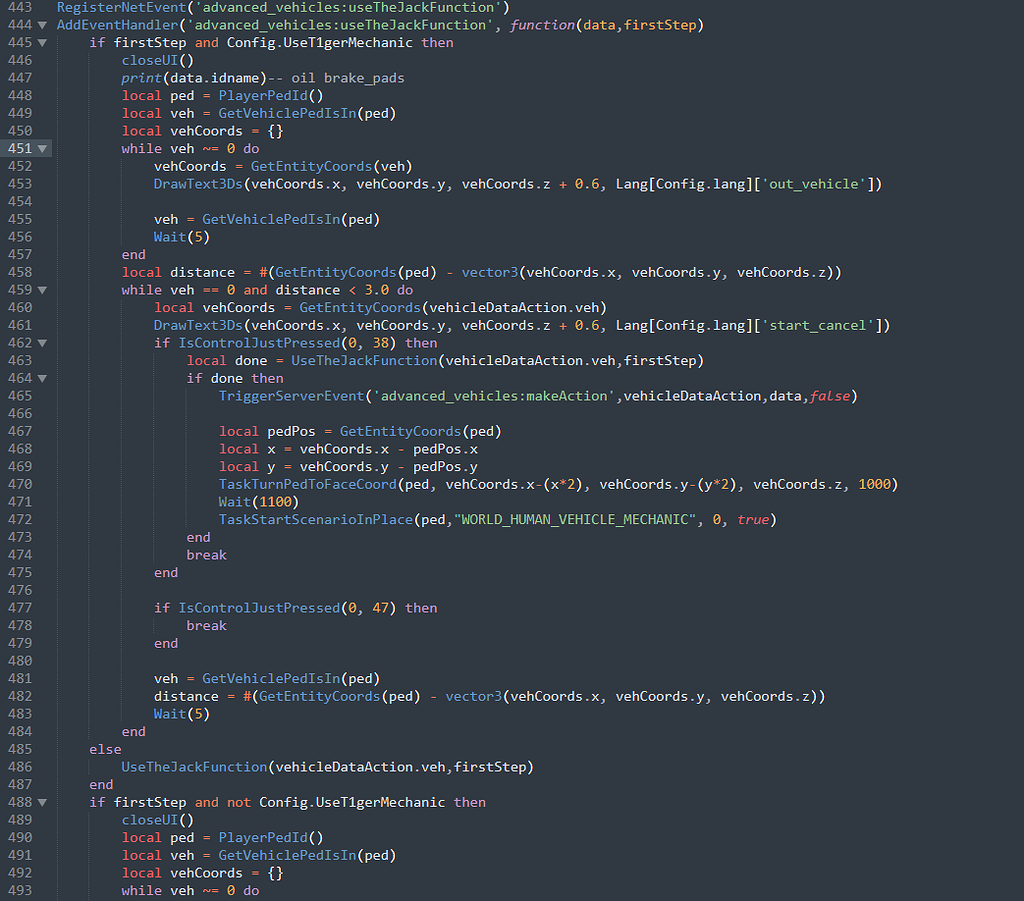Collapse the fold arrow on line 445
The image size is (1024, 901).
pyautogui.click(x=40, y=42)
